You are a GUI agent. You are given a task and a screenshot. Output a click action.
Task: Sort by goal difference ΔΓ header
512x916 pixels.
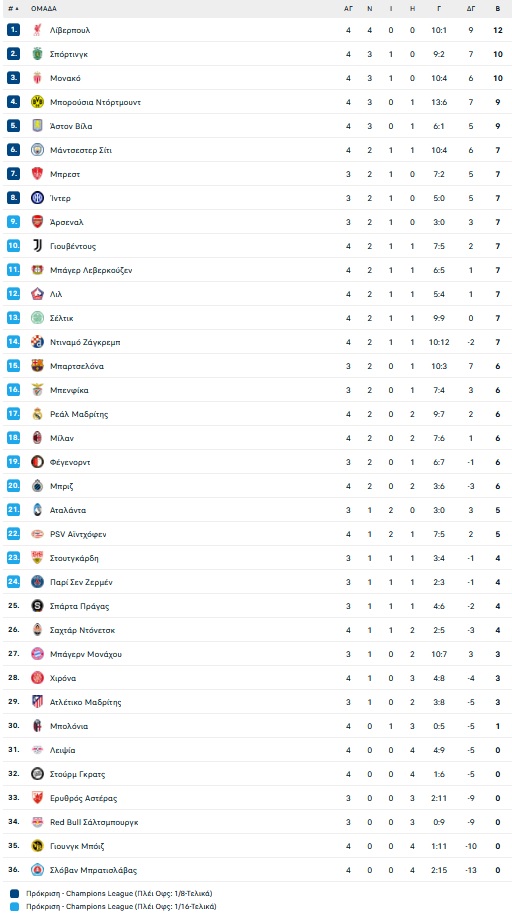point(471,9)
